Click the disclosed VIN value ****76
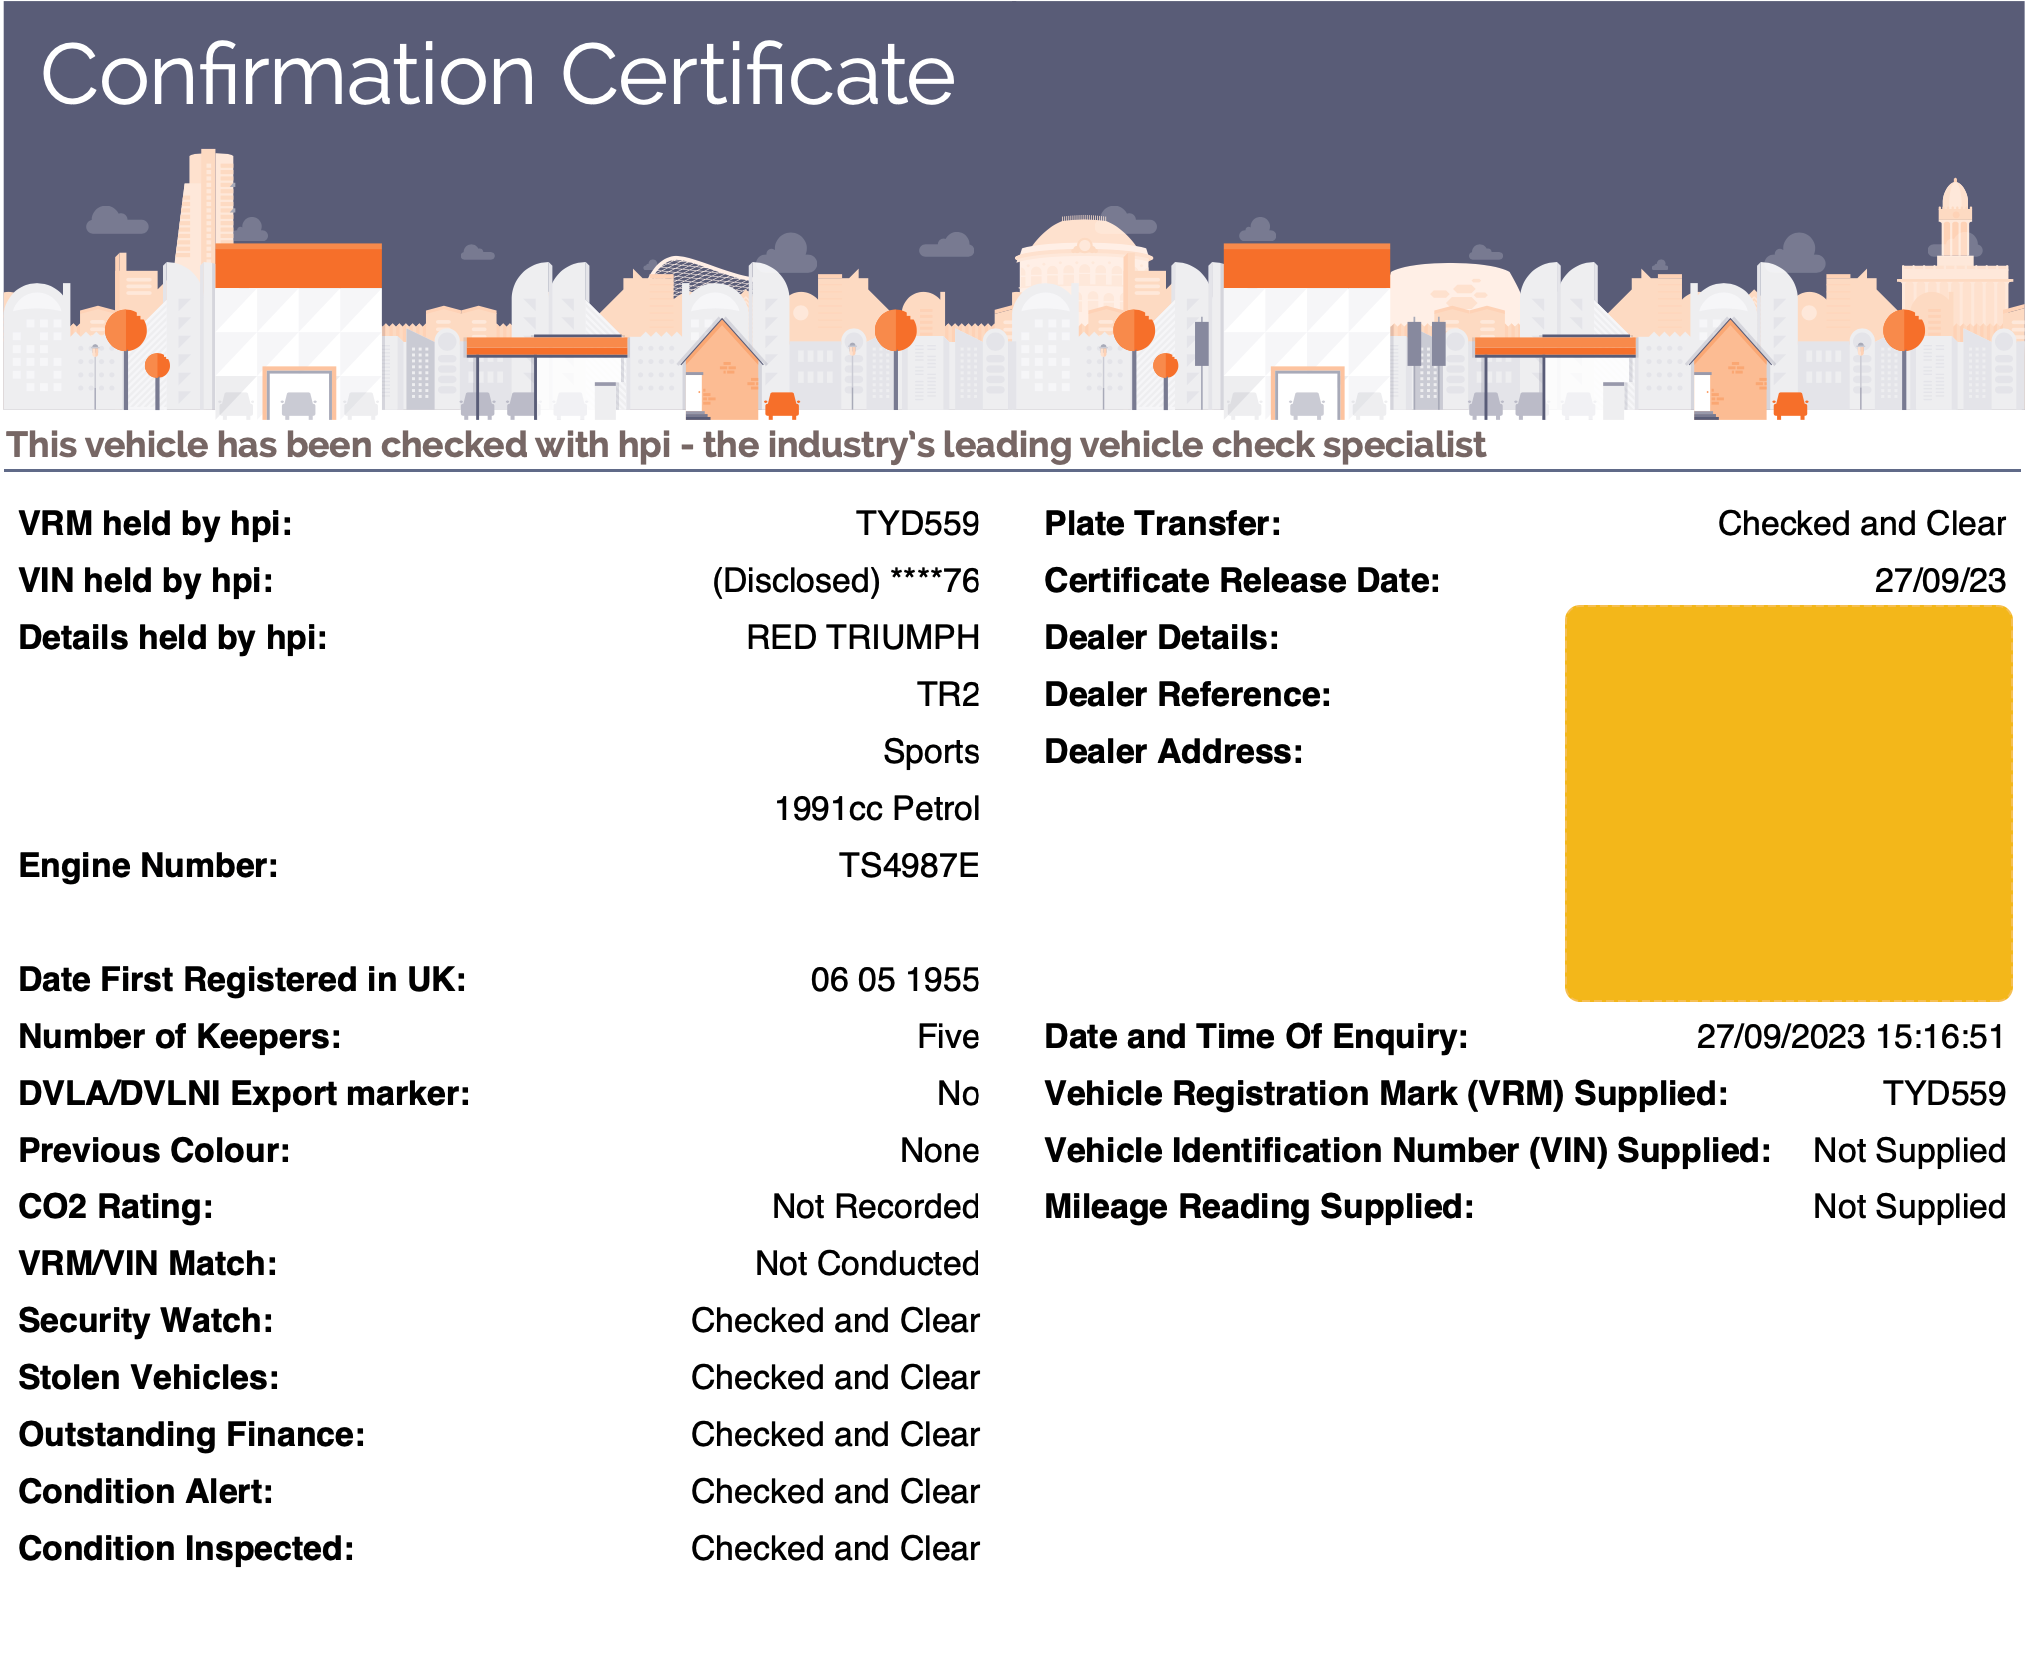Image resolution: width=2030 pixels, height=1656 pixels. [x=845, y=580]
